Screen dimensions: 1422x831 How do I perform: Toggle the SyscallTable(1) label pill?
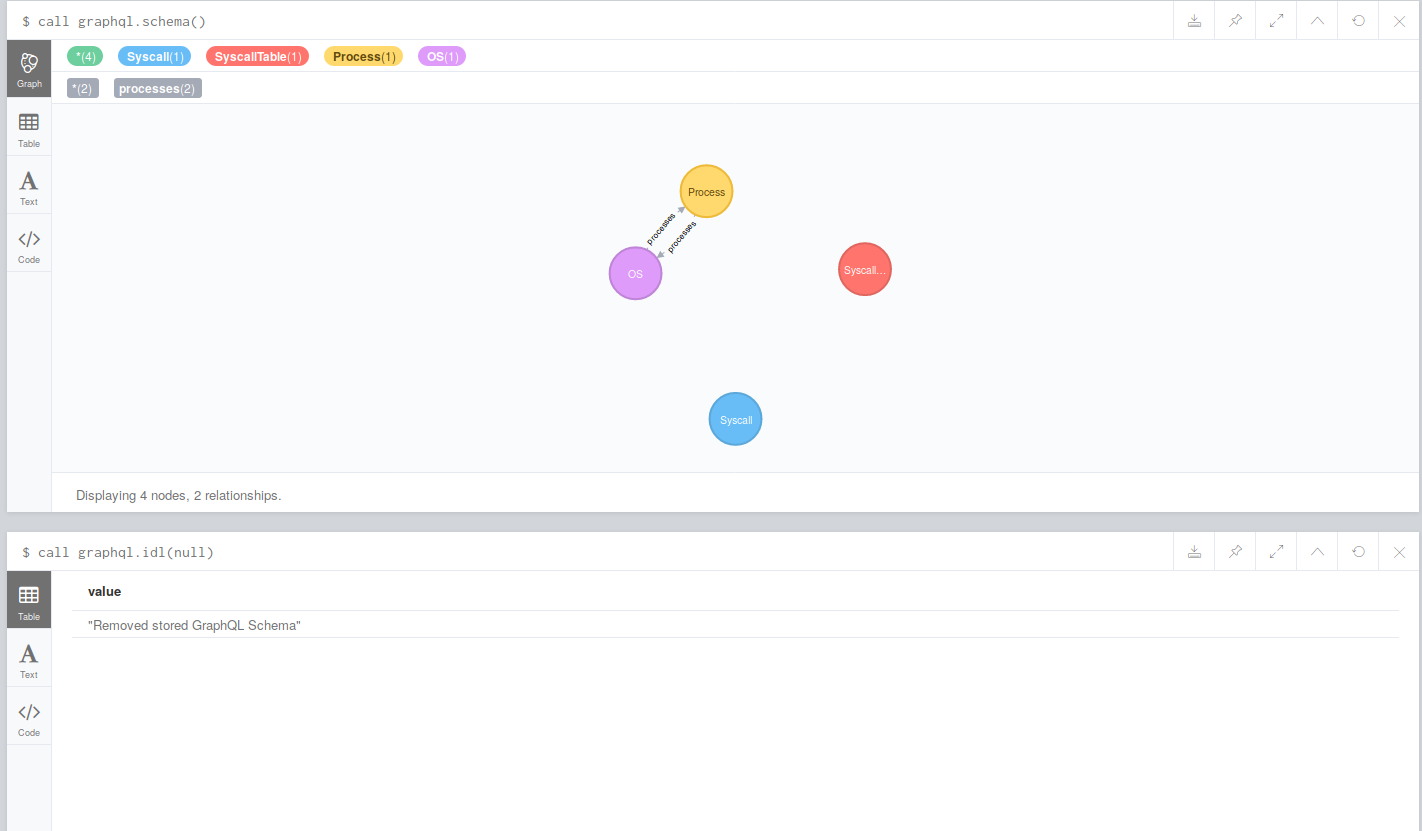point(257,56)
